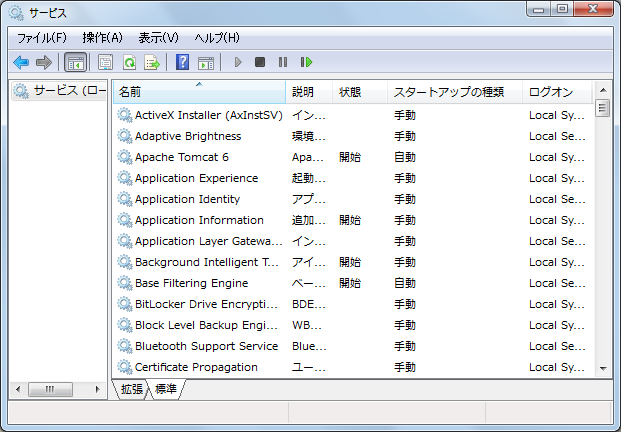Open the ファイル(F) menu
This screenshot has height=432, width=621.
41,37
